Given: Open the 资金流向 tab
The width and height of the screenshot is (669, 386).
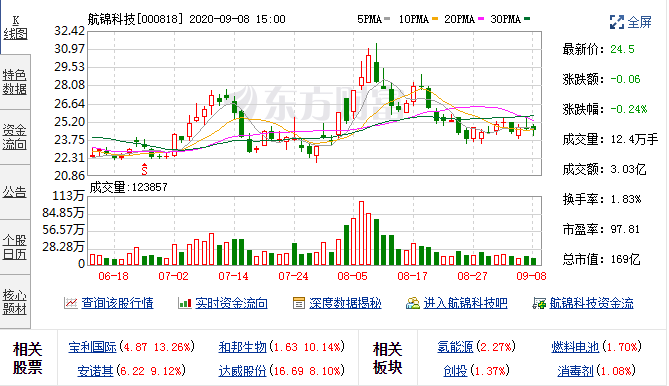Looking at the screenshot, I should pyautogui.click(x=15, y=137).
